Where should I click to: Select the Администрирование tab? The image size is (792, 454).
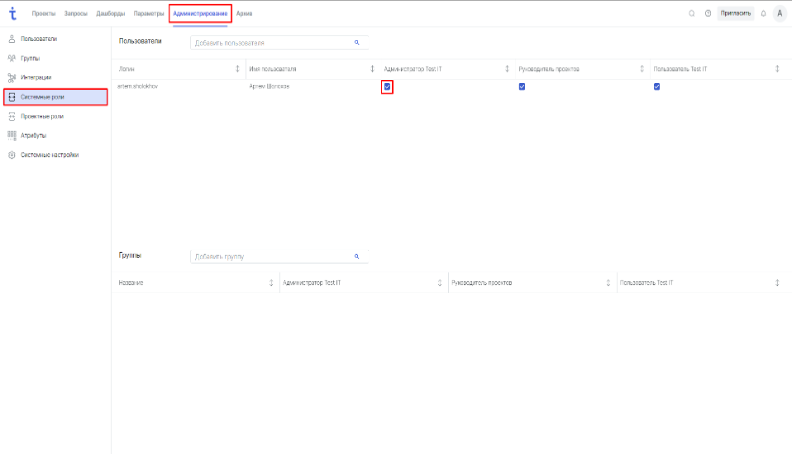coord(200,14)
